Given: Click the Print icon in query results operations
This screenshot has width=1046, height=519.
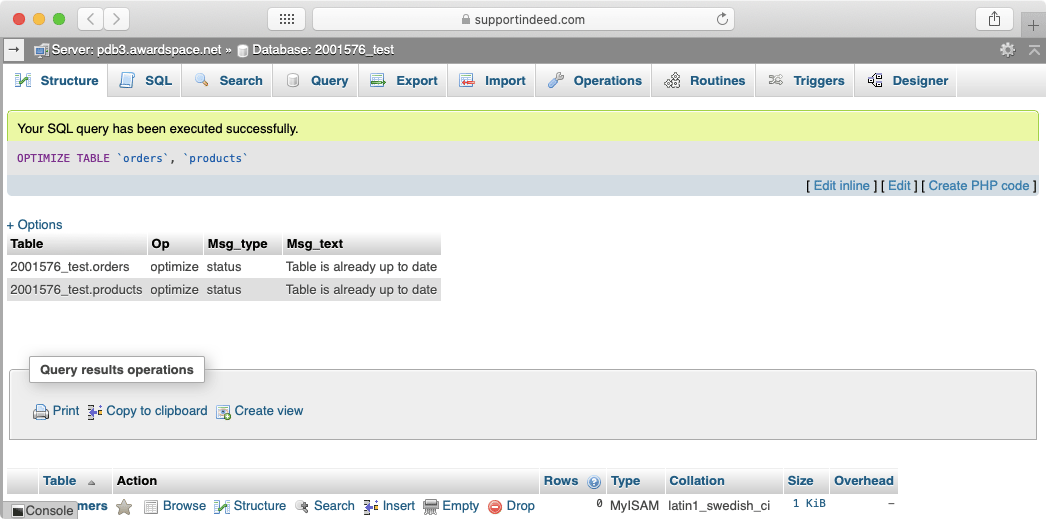Looking at the screenshot, I should [41, 411].
